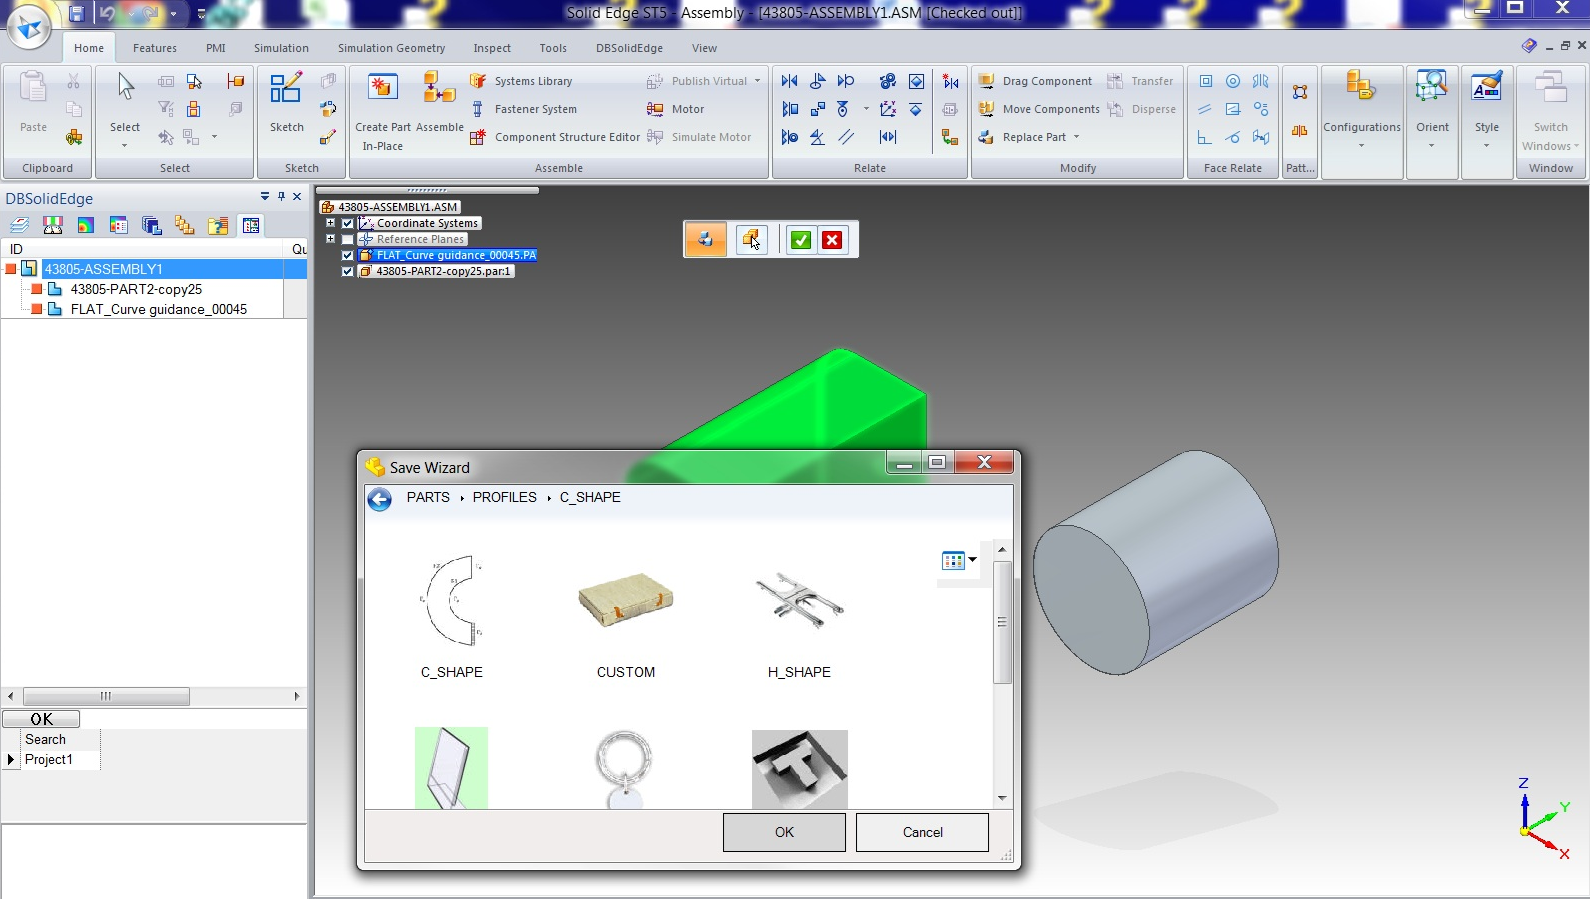Activate Drag Component
Screen dimensions: 1590x899
(x=1035, y=81)
